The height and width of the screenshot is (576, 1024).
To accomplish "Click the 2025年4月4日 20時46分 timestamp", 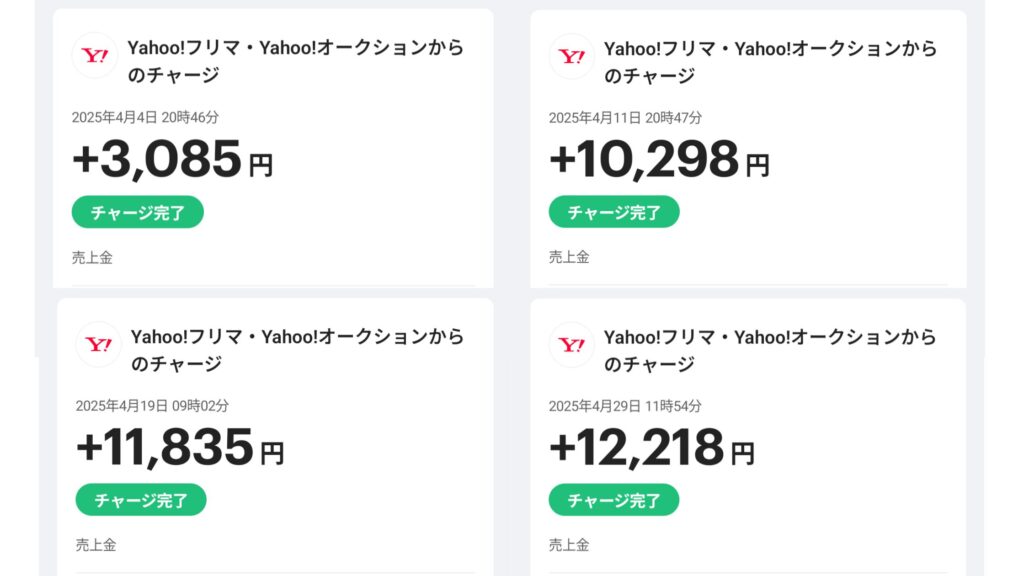I will point(145,118).
